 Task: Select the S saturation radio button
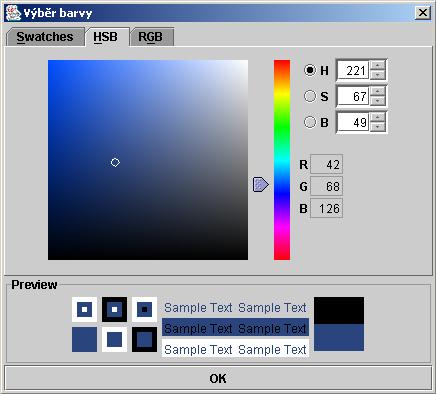[310, 96]
